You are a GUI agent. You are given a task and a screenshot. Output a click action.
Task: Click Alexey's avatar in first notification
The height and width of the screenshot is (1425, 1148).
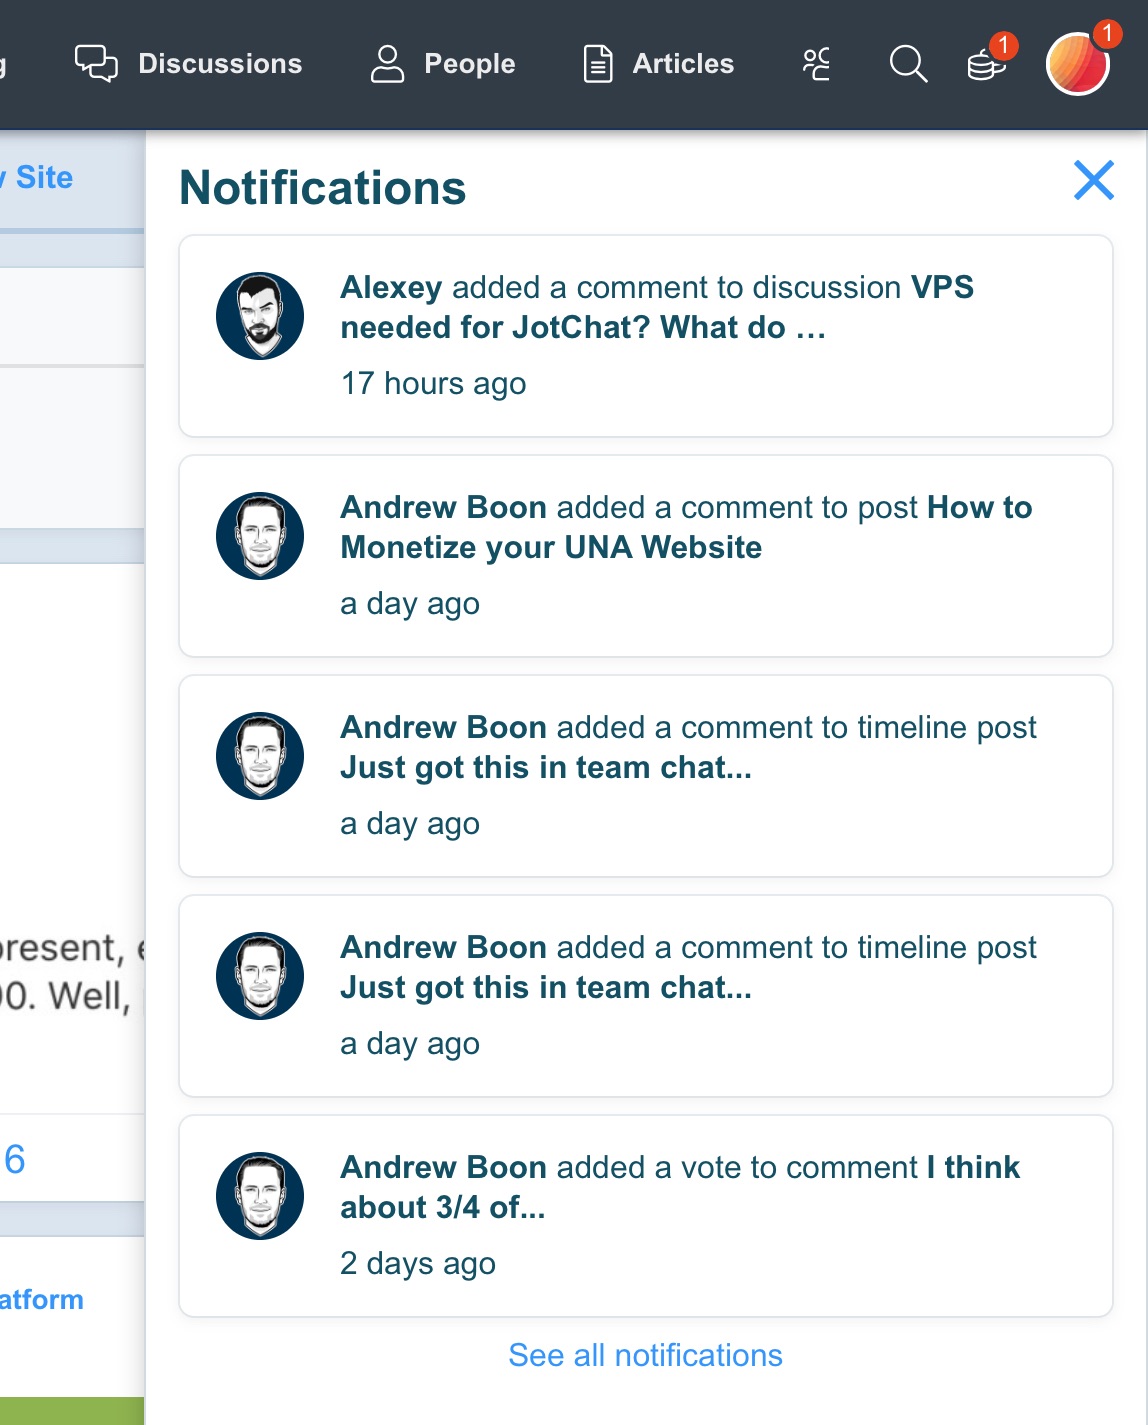[260, 316]
